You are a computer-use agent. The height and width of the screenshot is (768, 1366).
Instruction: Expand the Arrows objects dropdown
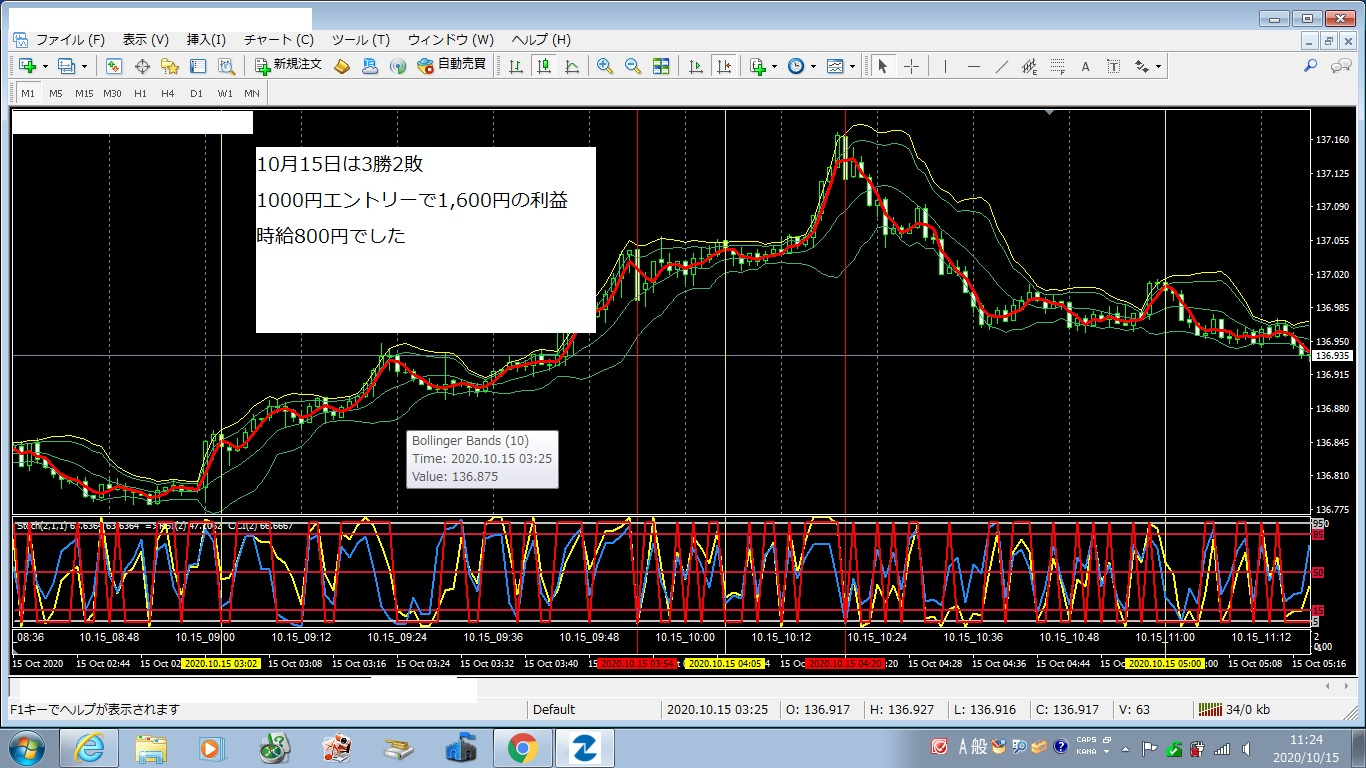(1158, 66)
